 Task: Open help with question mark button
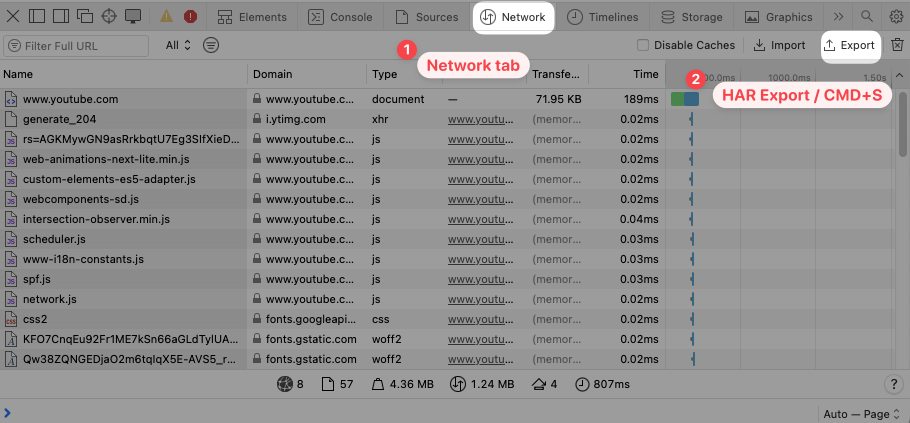point(894,384)
